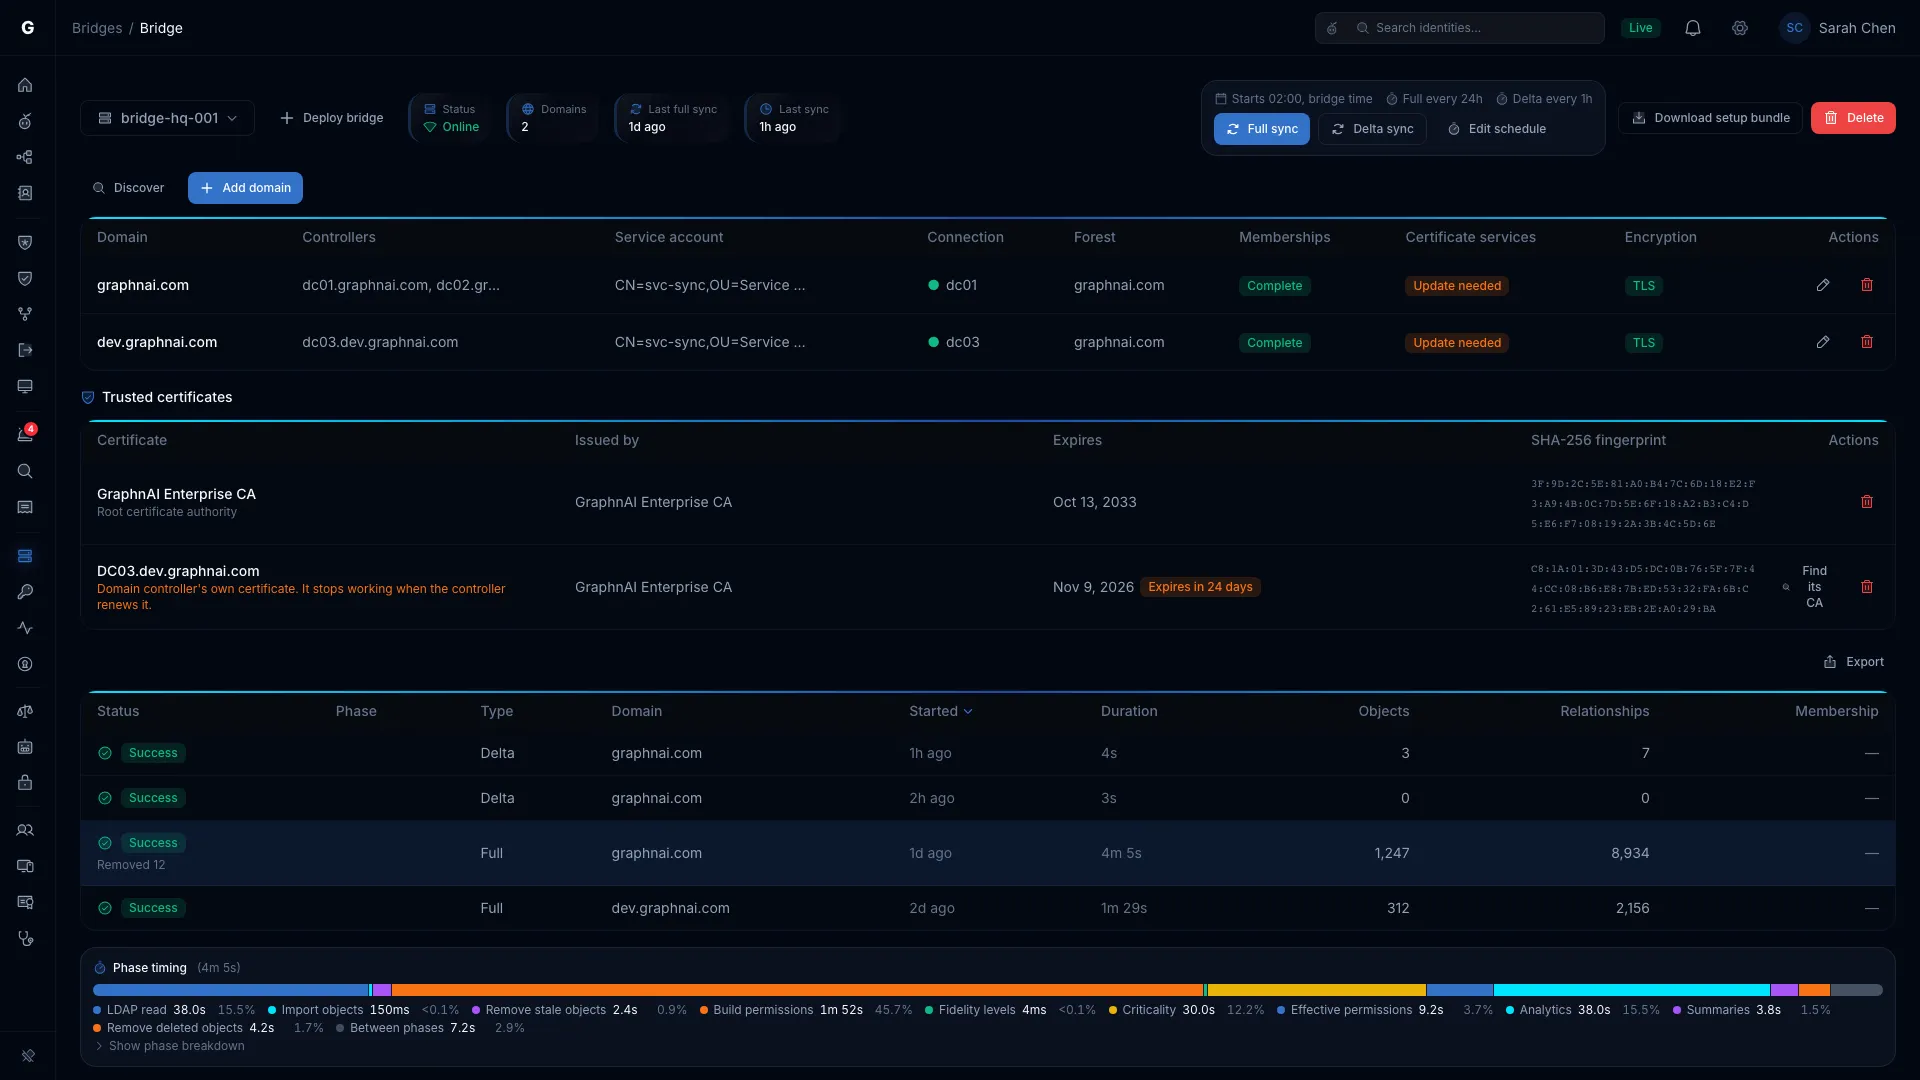Viewport: 1920px width, 1080px height.
Task: Open the settings gear in top bar
Action: (1740, 28)
